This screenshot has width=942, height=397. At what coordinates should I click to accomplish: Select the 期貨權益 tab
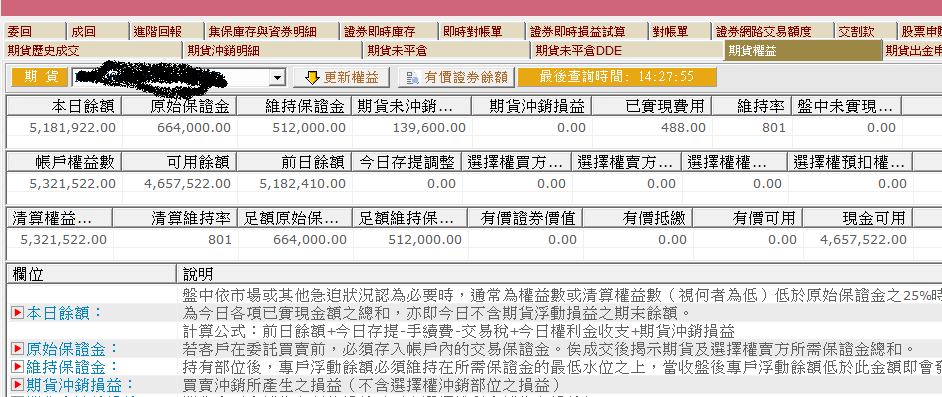point(803,50)
